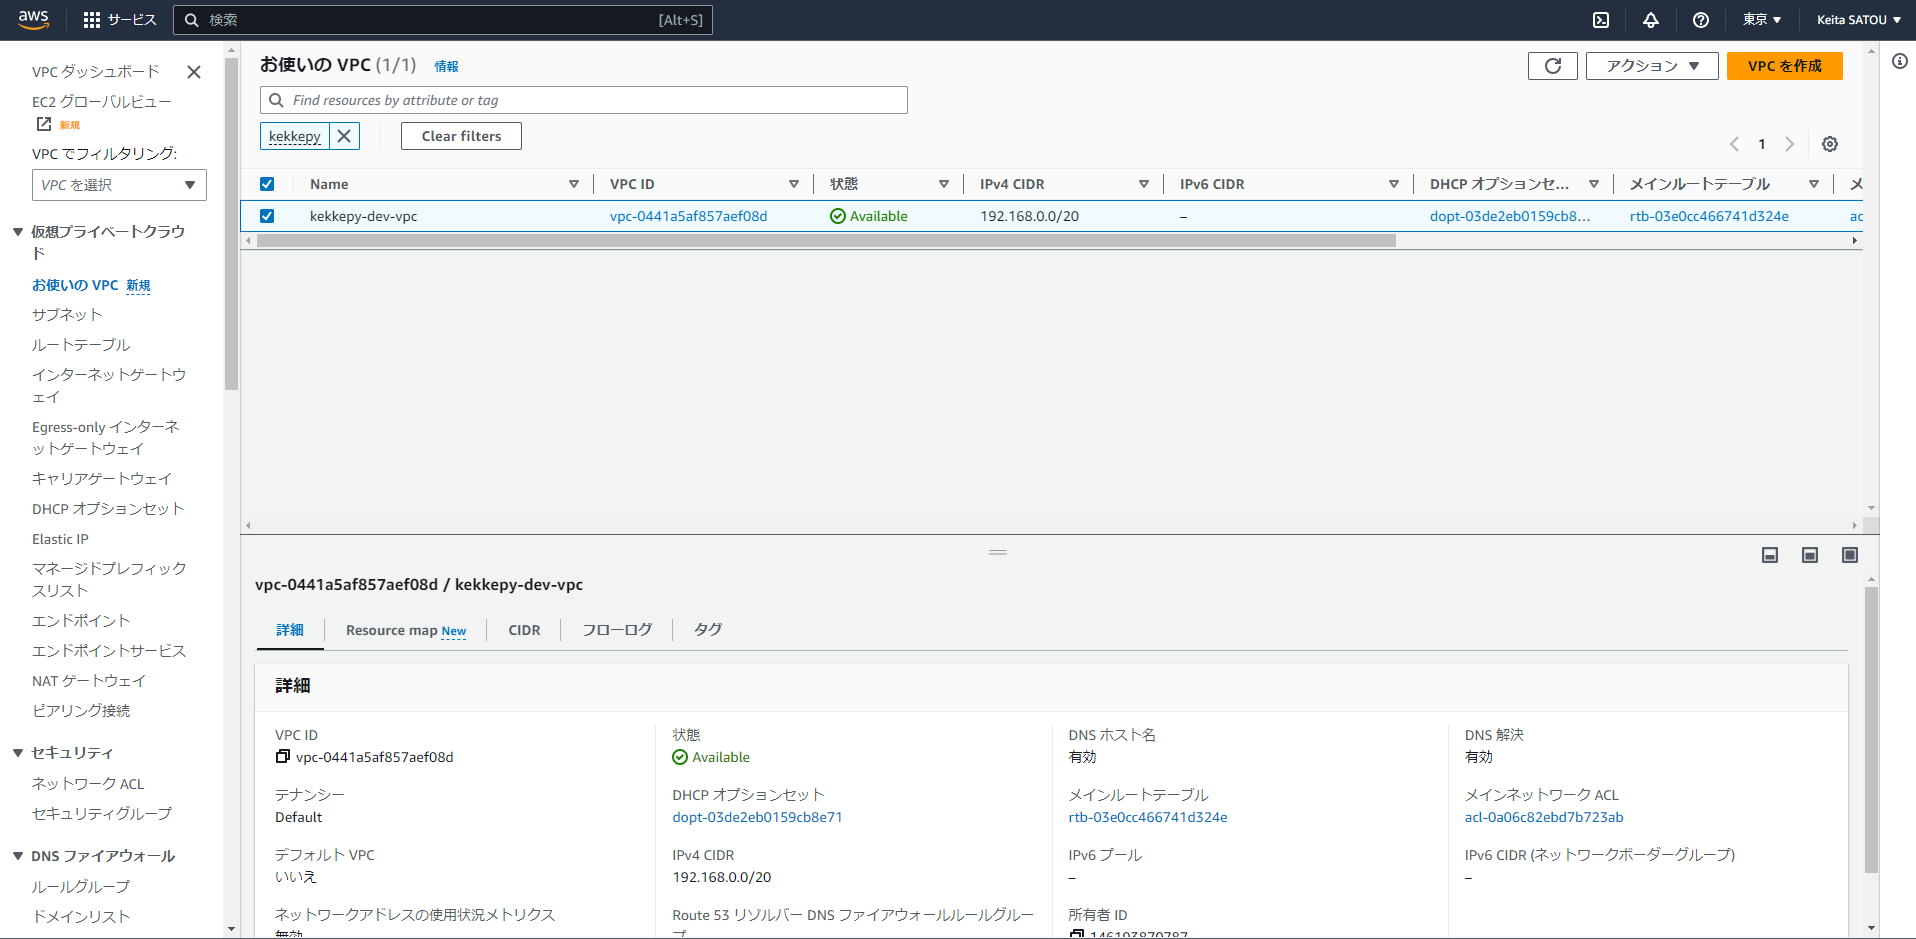Open NAT ゲートウェイ in the sidebar
1916x939 pixels.
(89, 681)
